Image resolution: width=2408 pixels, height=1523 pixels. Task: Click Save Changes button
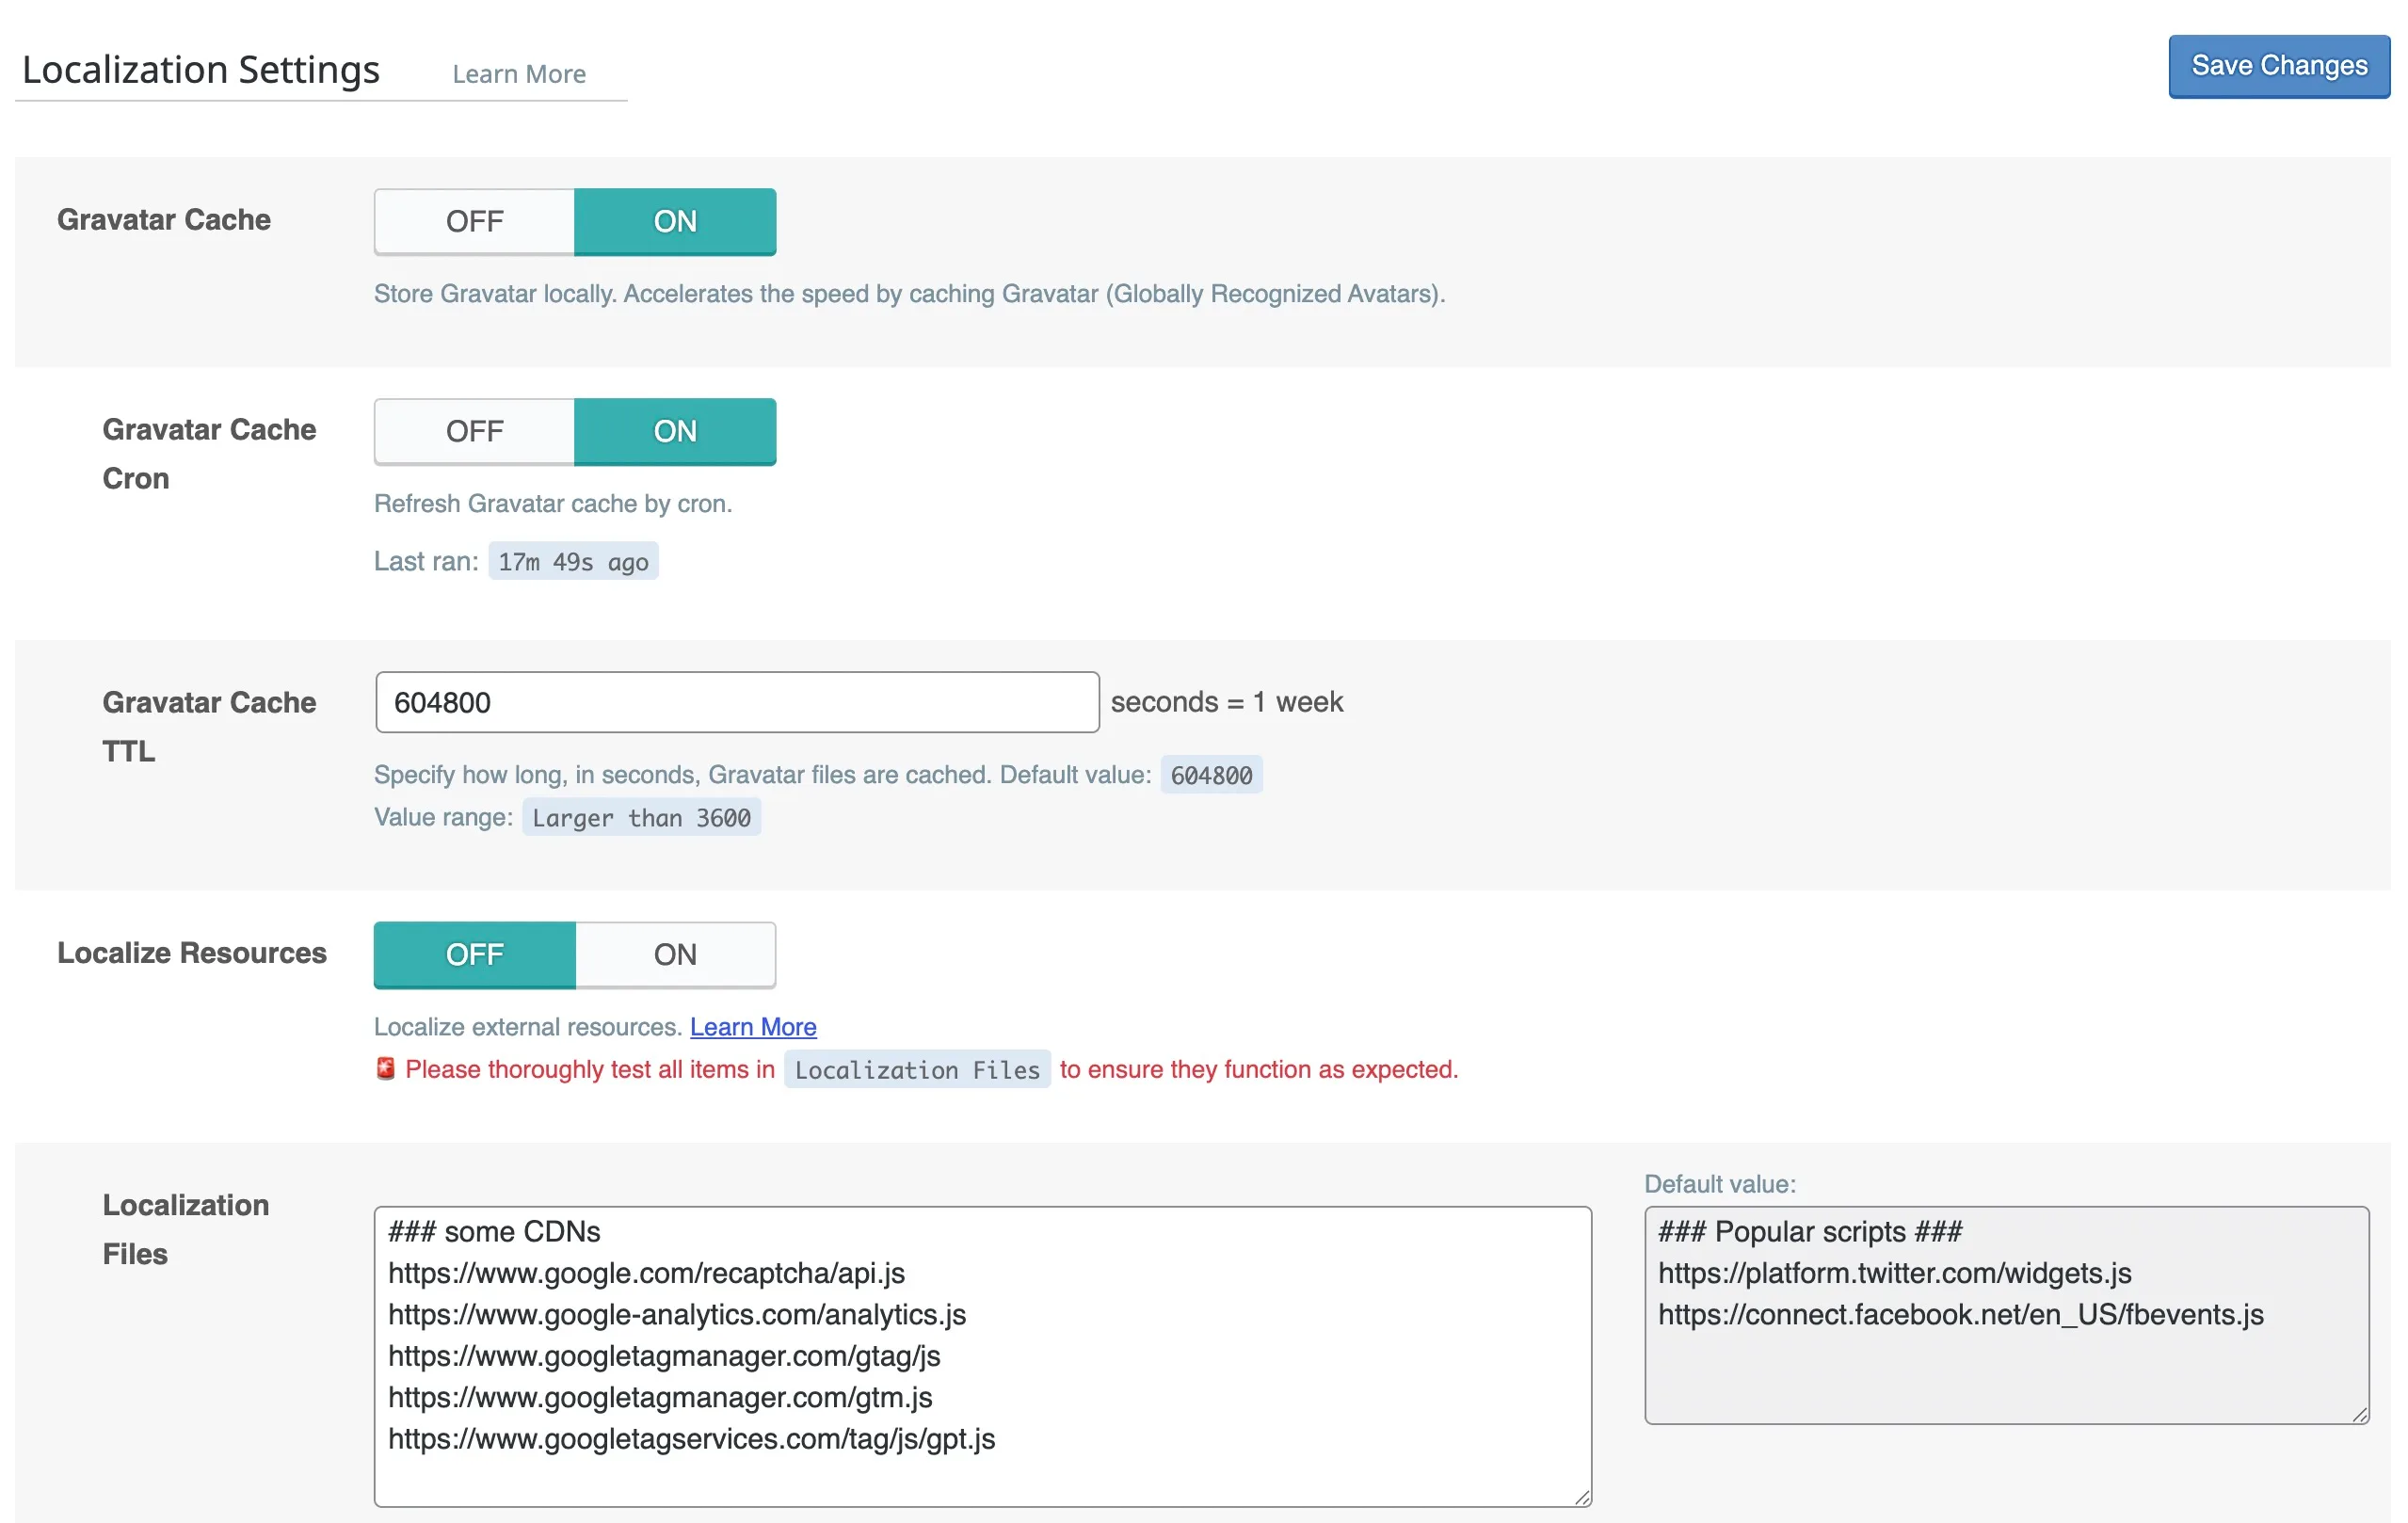point(2279,66)
